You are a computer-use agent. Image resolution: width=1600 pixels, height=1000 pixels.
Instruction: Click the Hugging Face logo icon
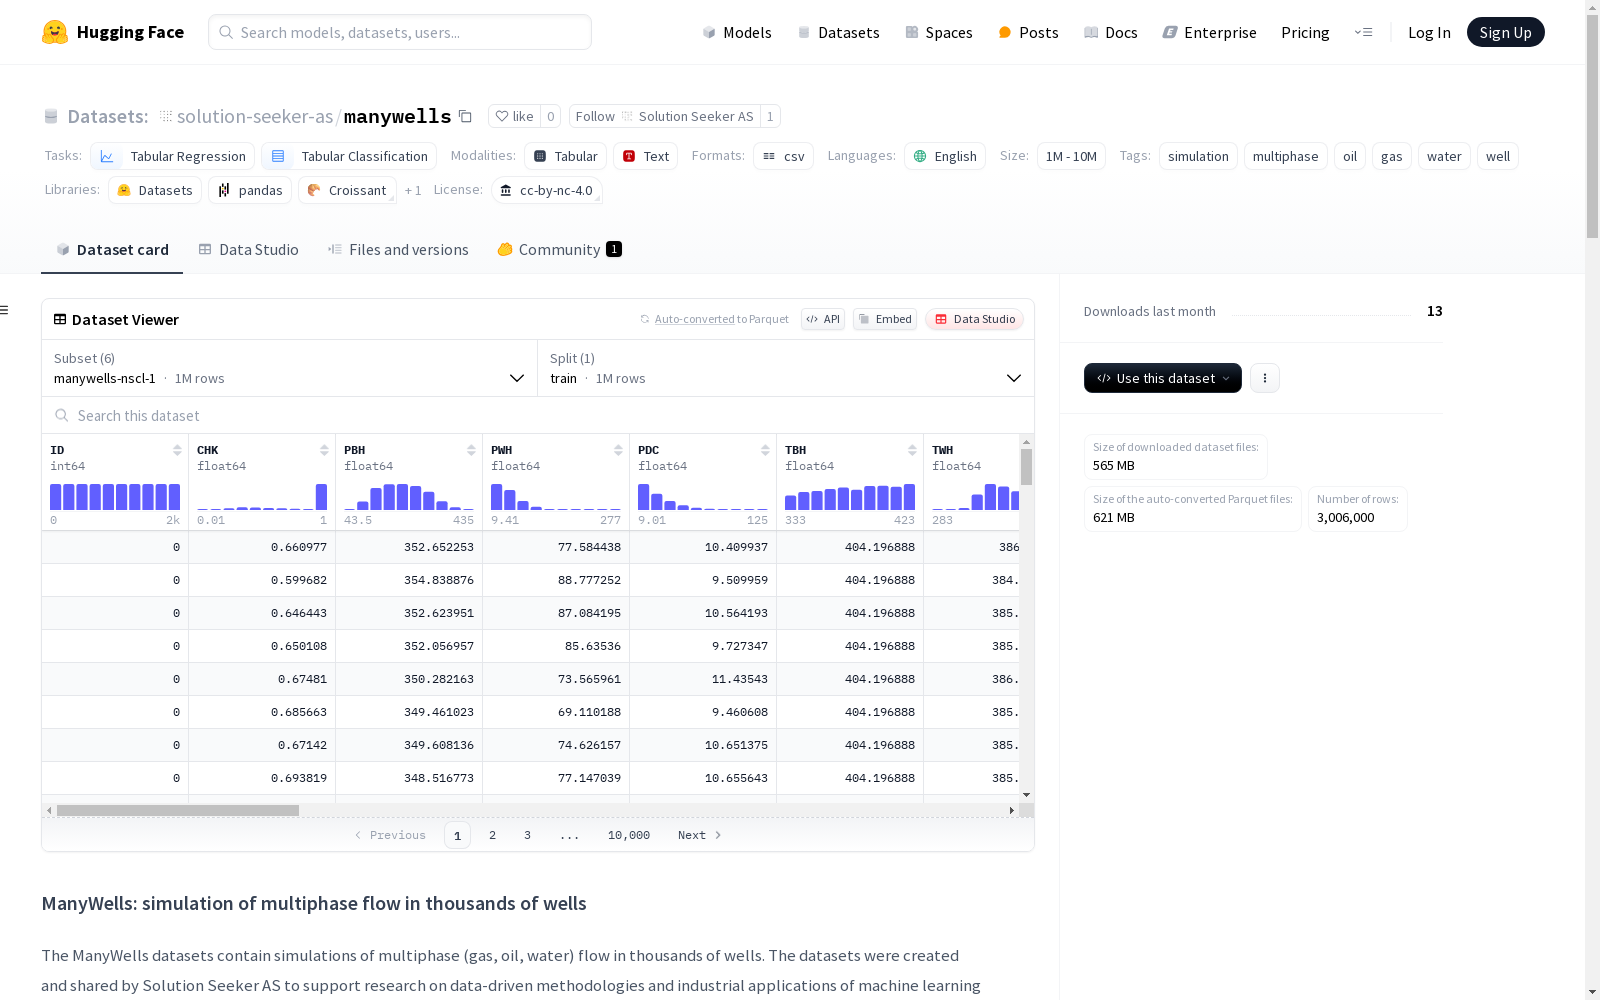pyautogui.click(x=55, y=32)
